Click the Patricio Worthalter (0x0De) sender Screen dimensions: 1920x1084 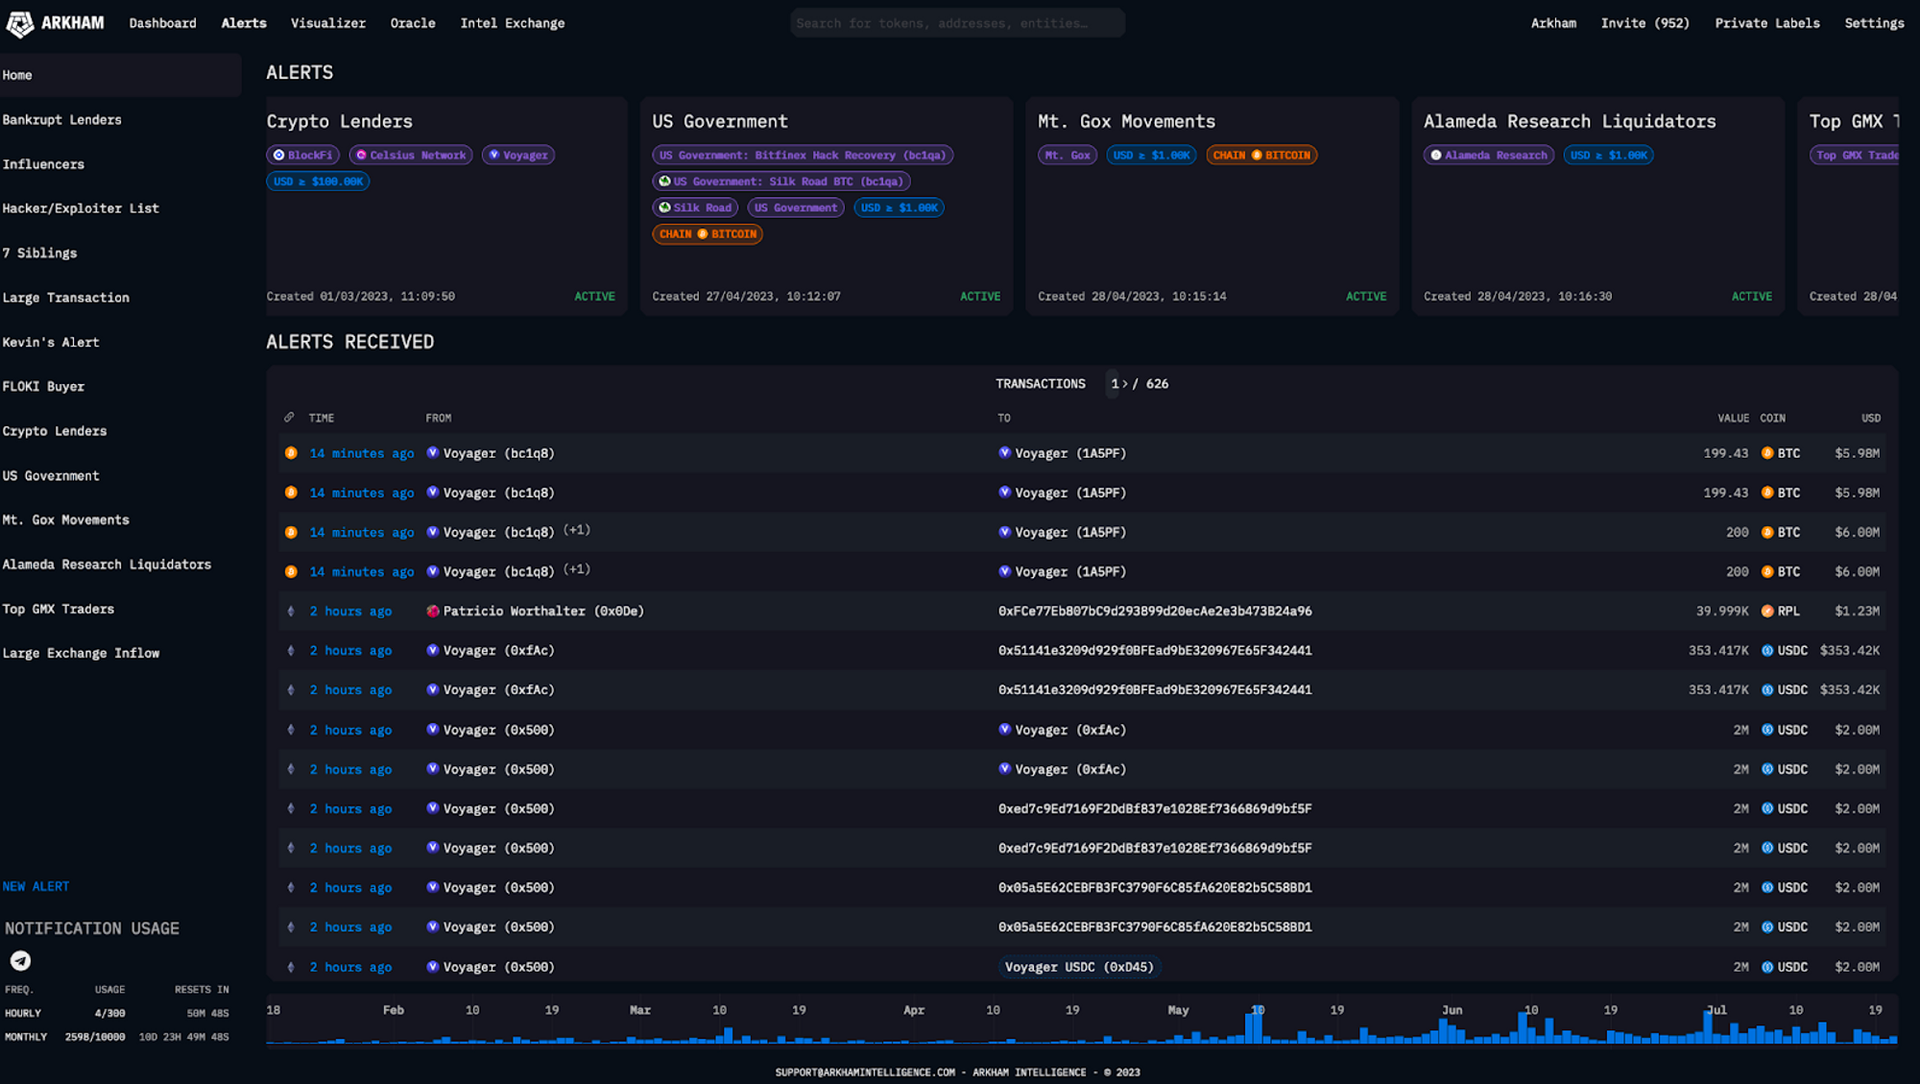[543, 611]
